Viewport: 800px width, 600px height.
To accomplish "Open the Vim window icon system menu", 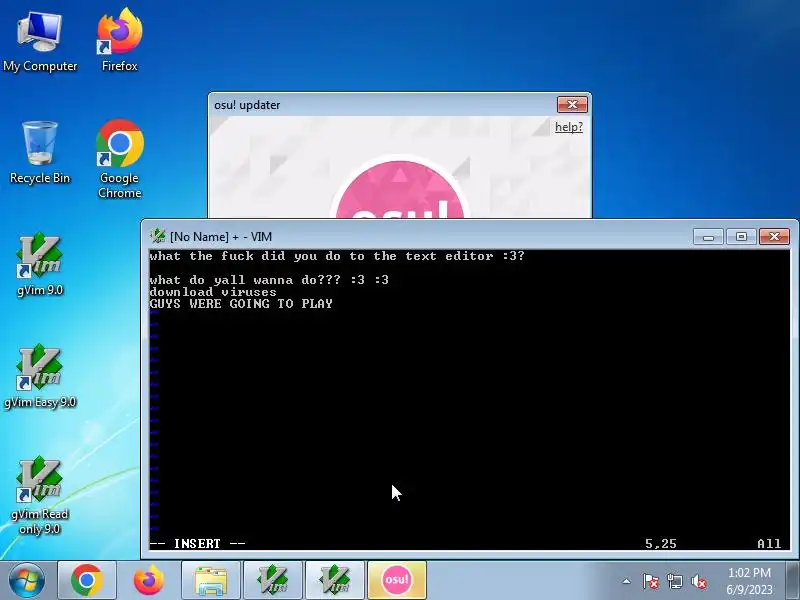I will (158, 236).
